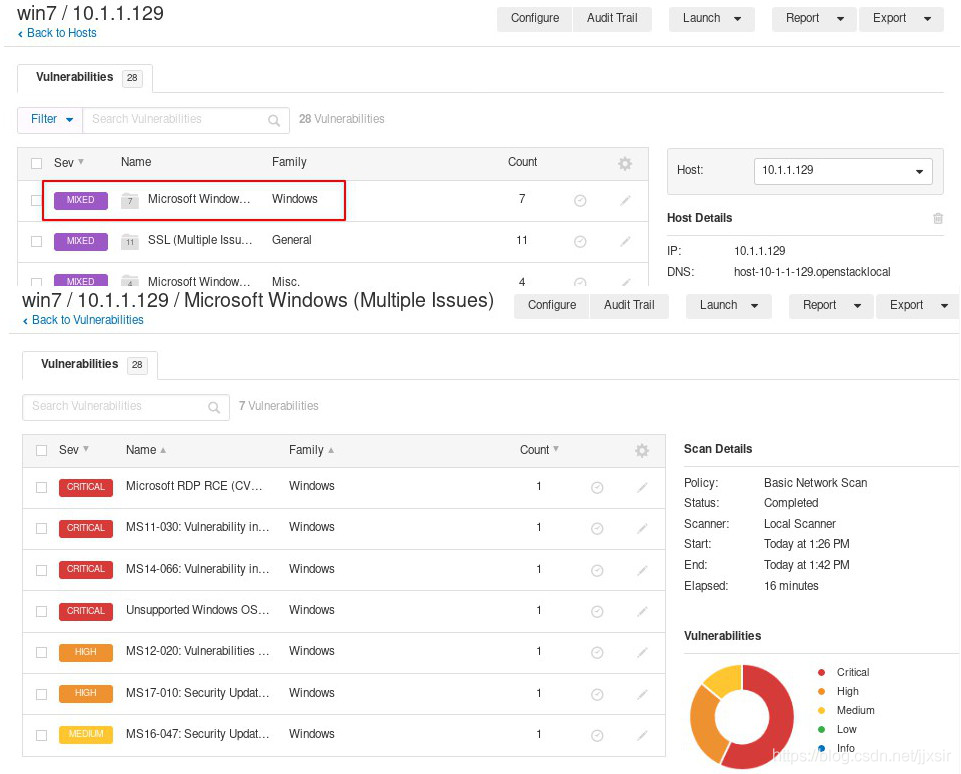Click the clock icon in the Microsoft RDP RCE row
This screenshot has width=961, height=774.
(x=597, y=488)
